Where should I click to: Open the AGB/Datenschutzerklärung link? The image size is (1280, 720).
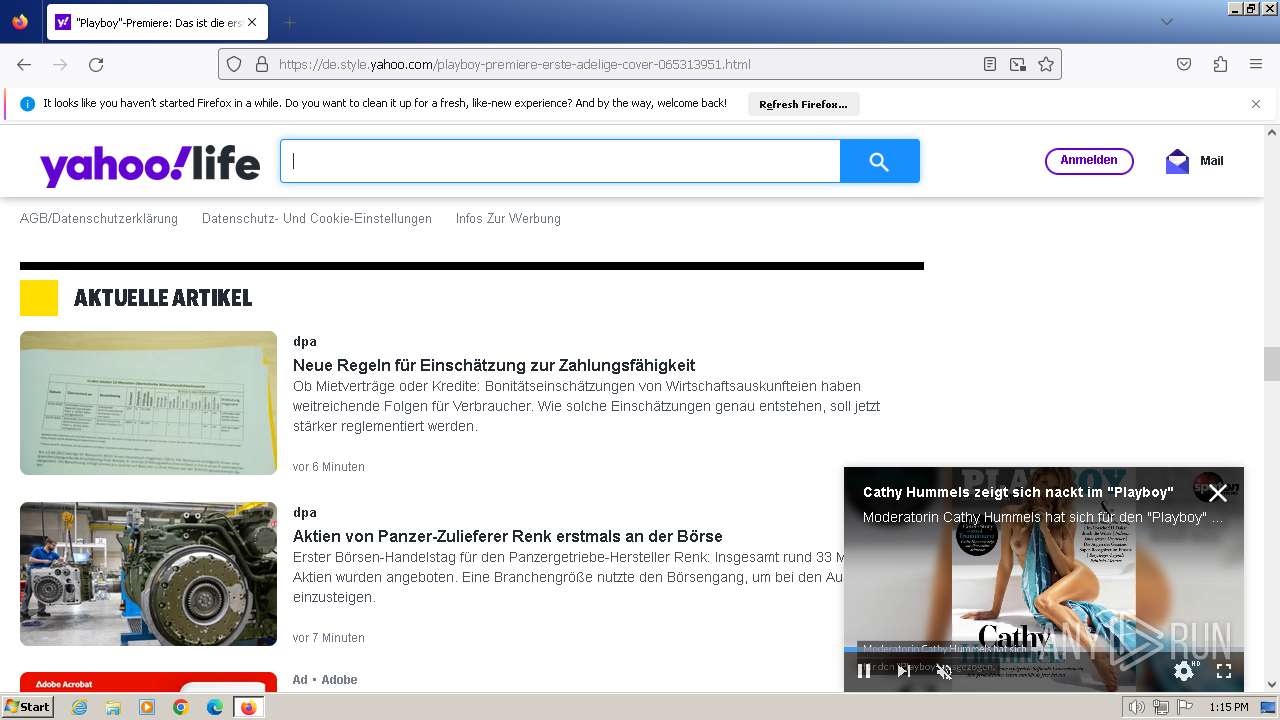click(x=99, y=218)
